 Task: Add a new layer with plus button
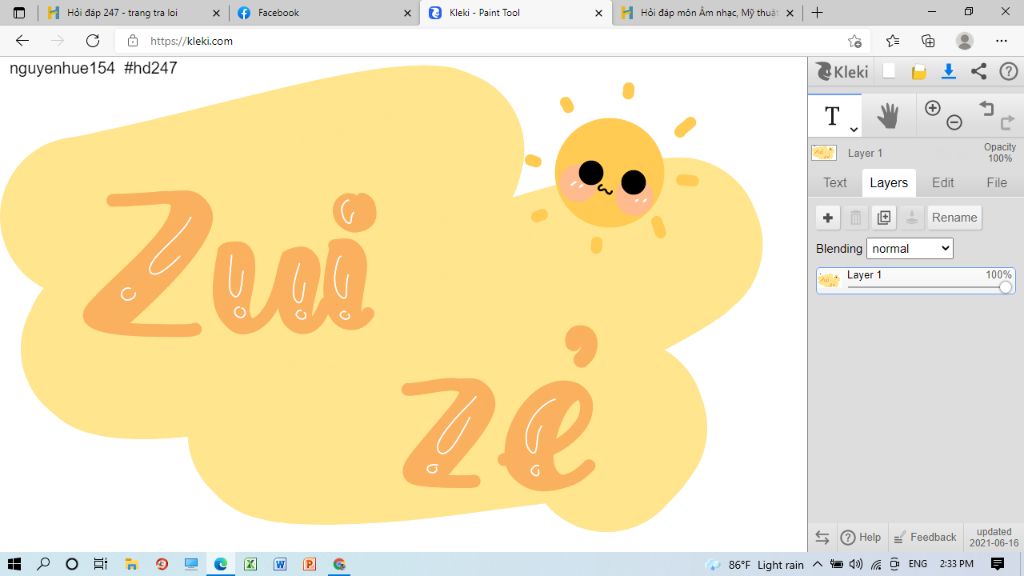(x=827, y=217)
